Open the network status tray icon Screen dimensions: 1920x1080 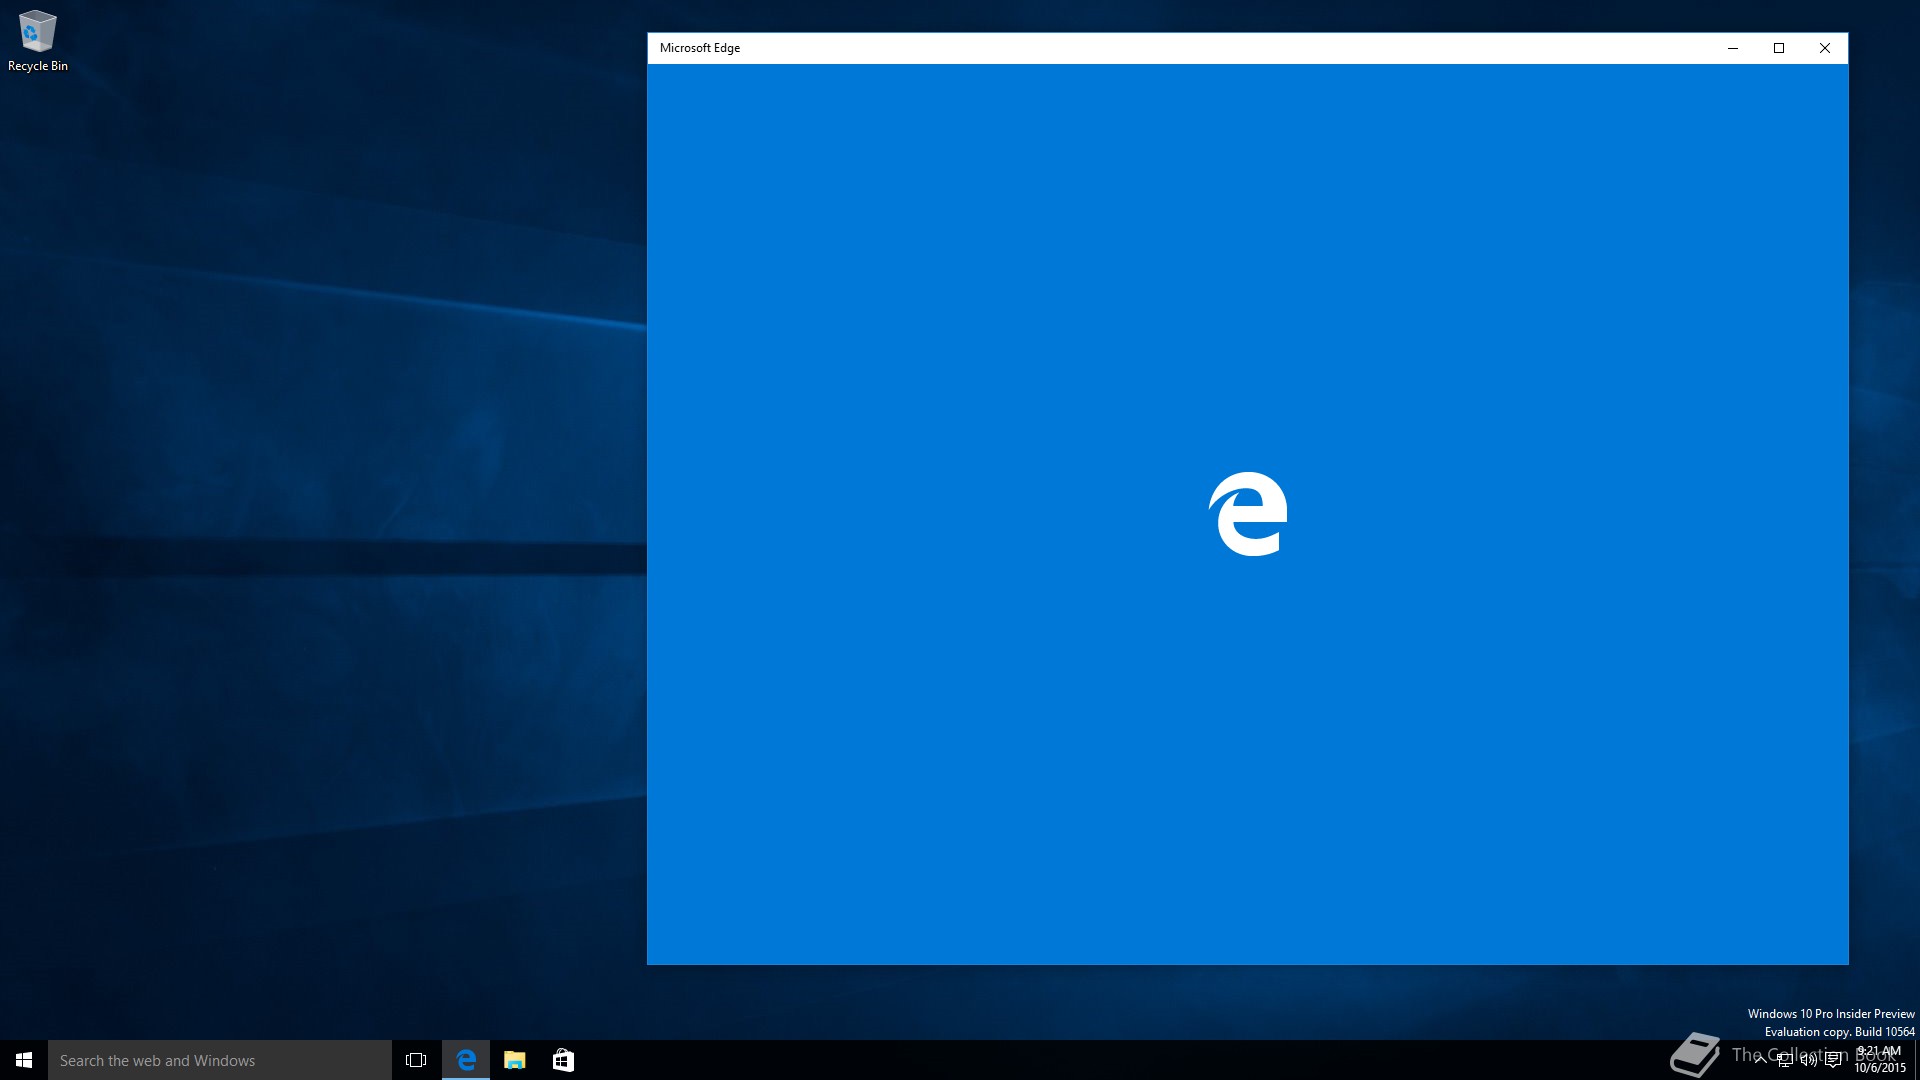1785,1060
